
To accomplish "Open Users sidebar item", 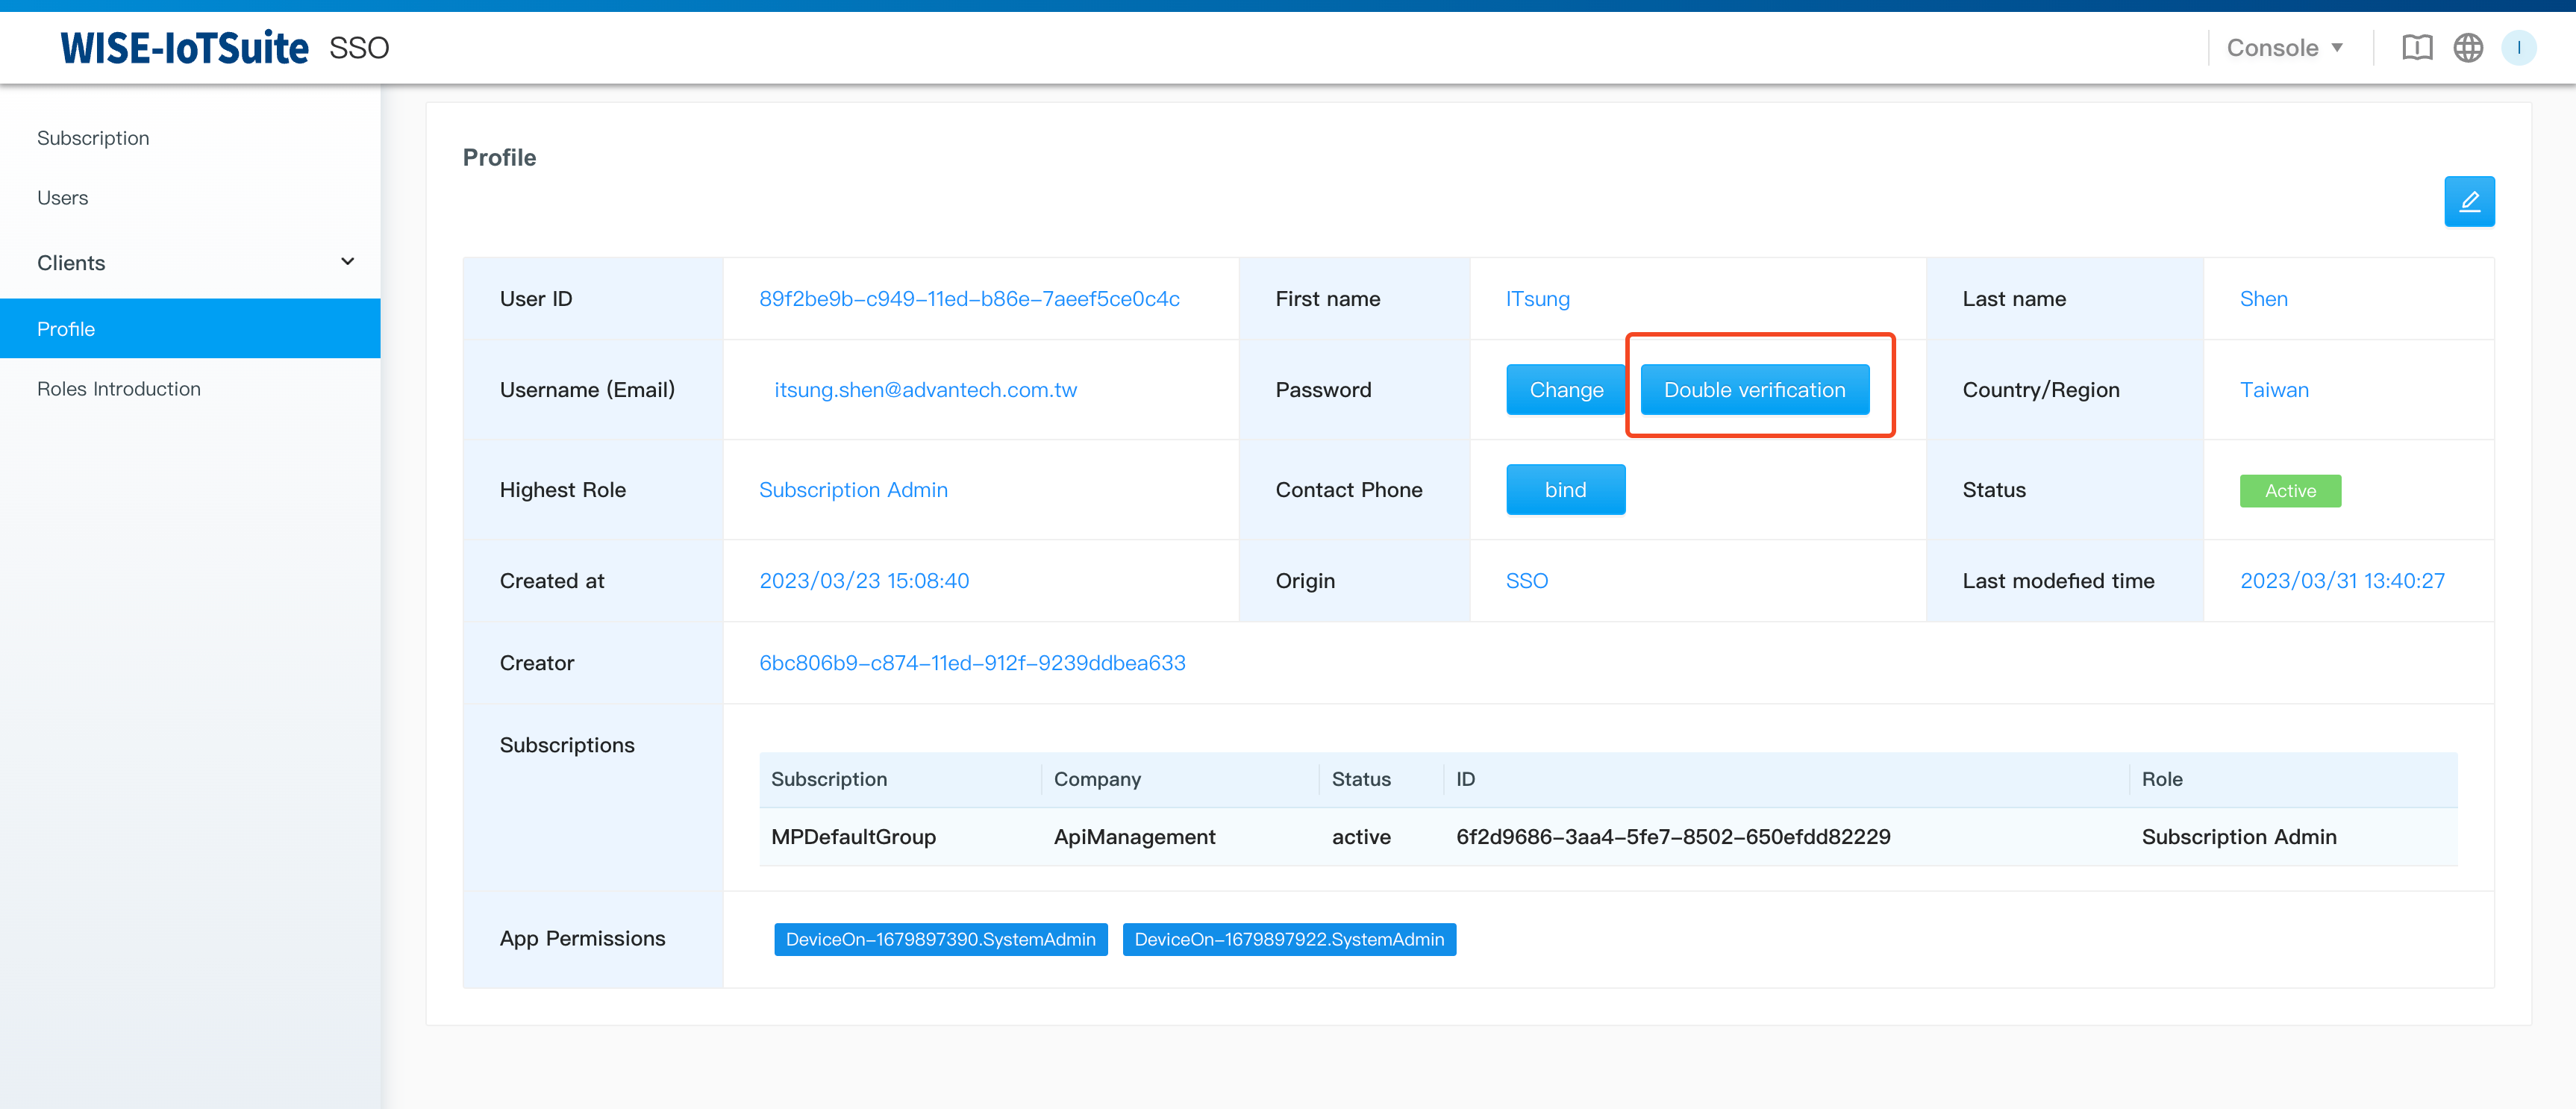I will [62, 198].
